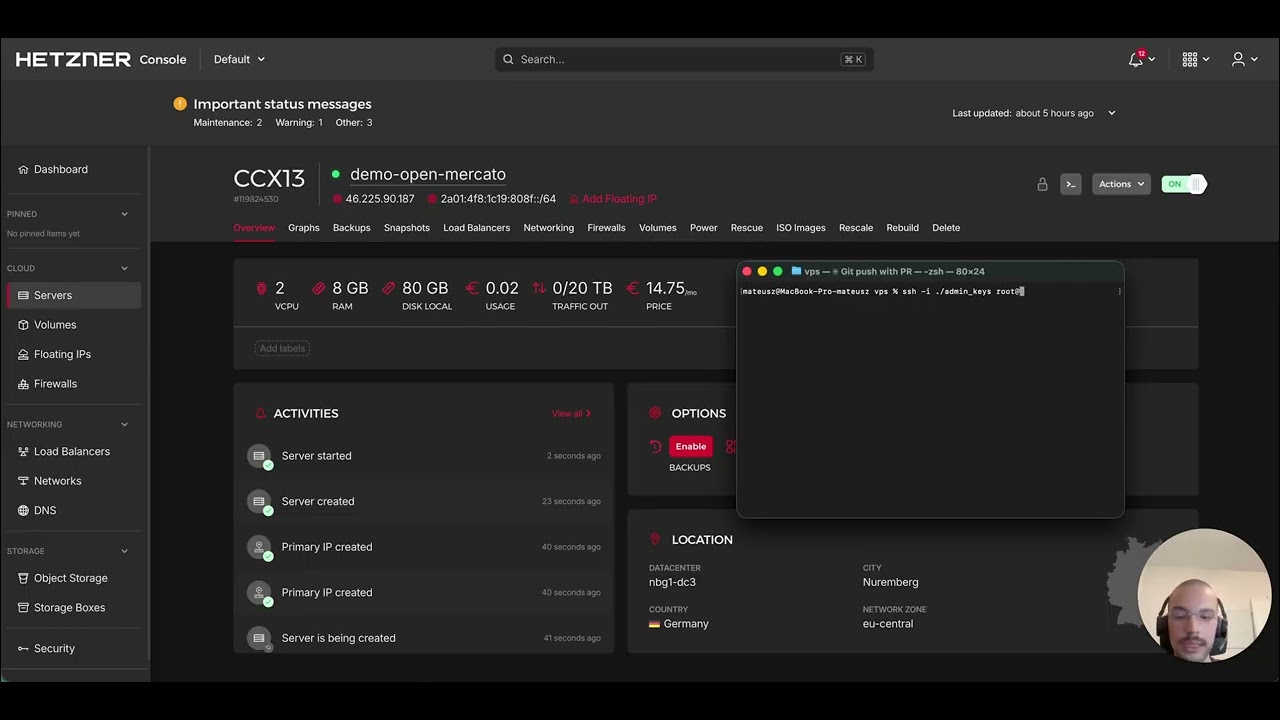The image size is (1280, 720).
Task: Click into the Search input field
Action: (x=684, y=60)
